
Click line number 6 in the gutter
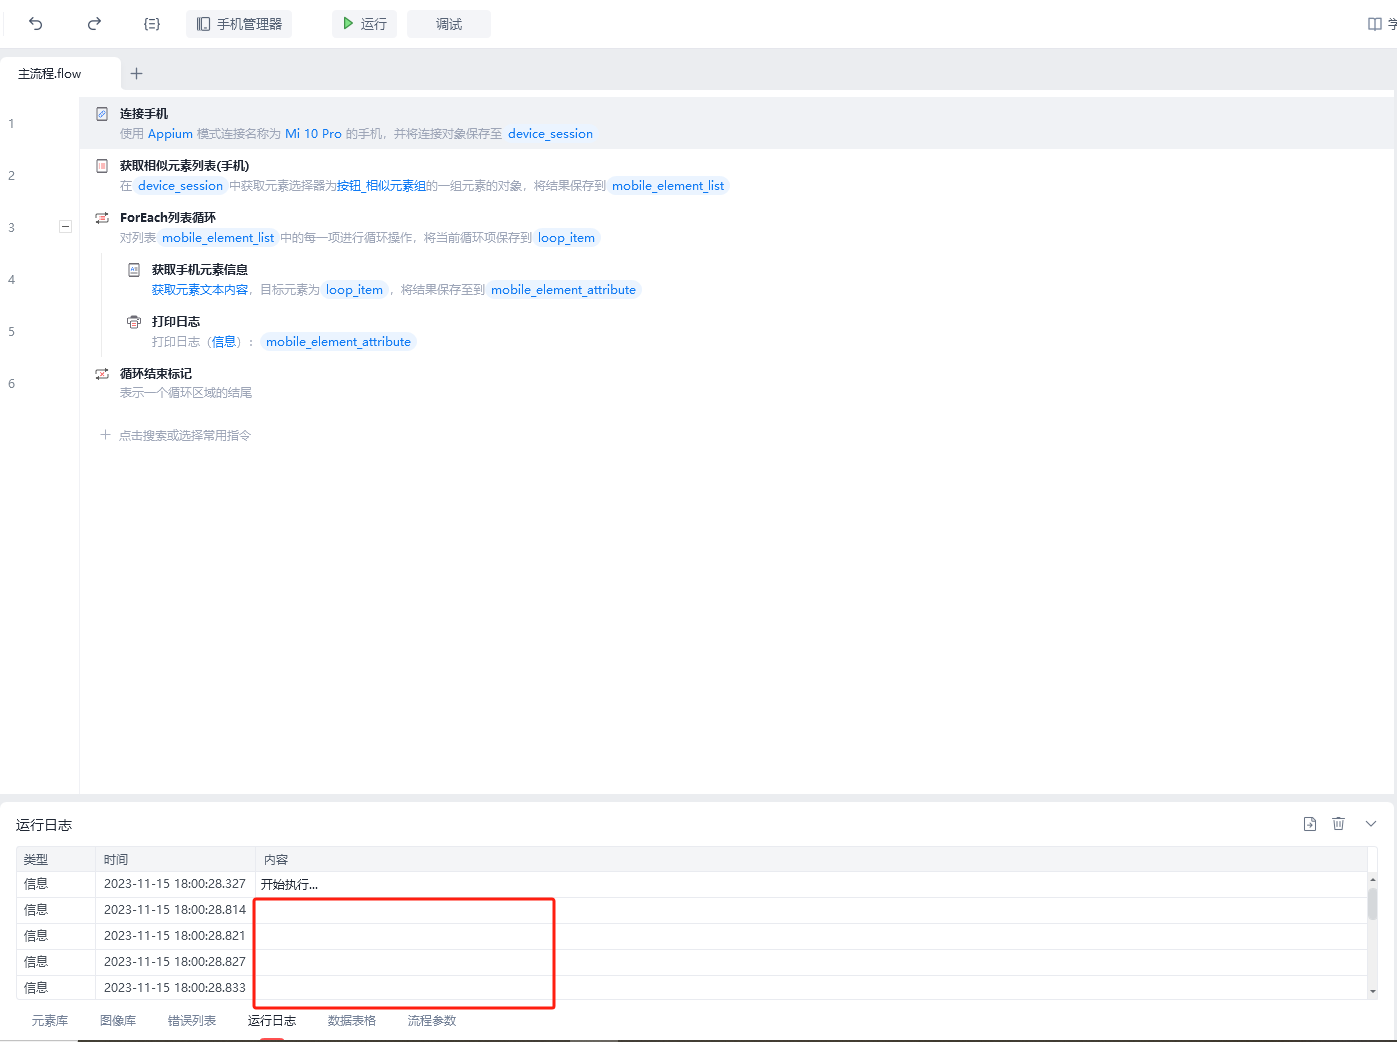[12, 384]
